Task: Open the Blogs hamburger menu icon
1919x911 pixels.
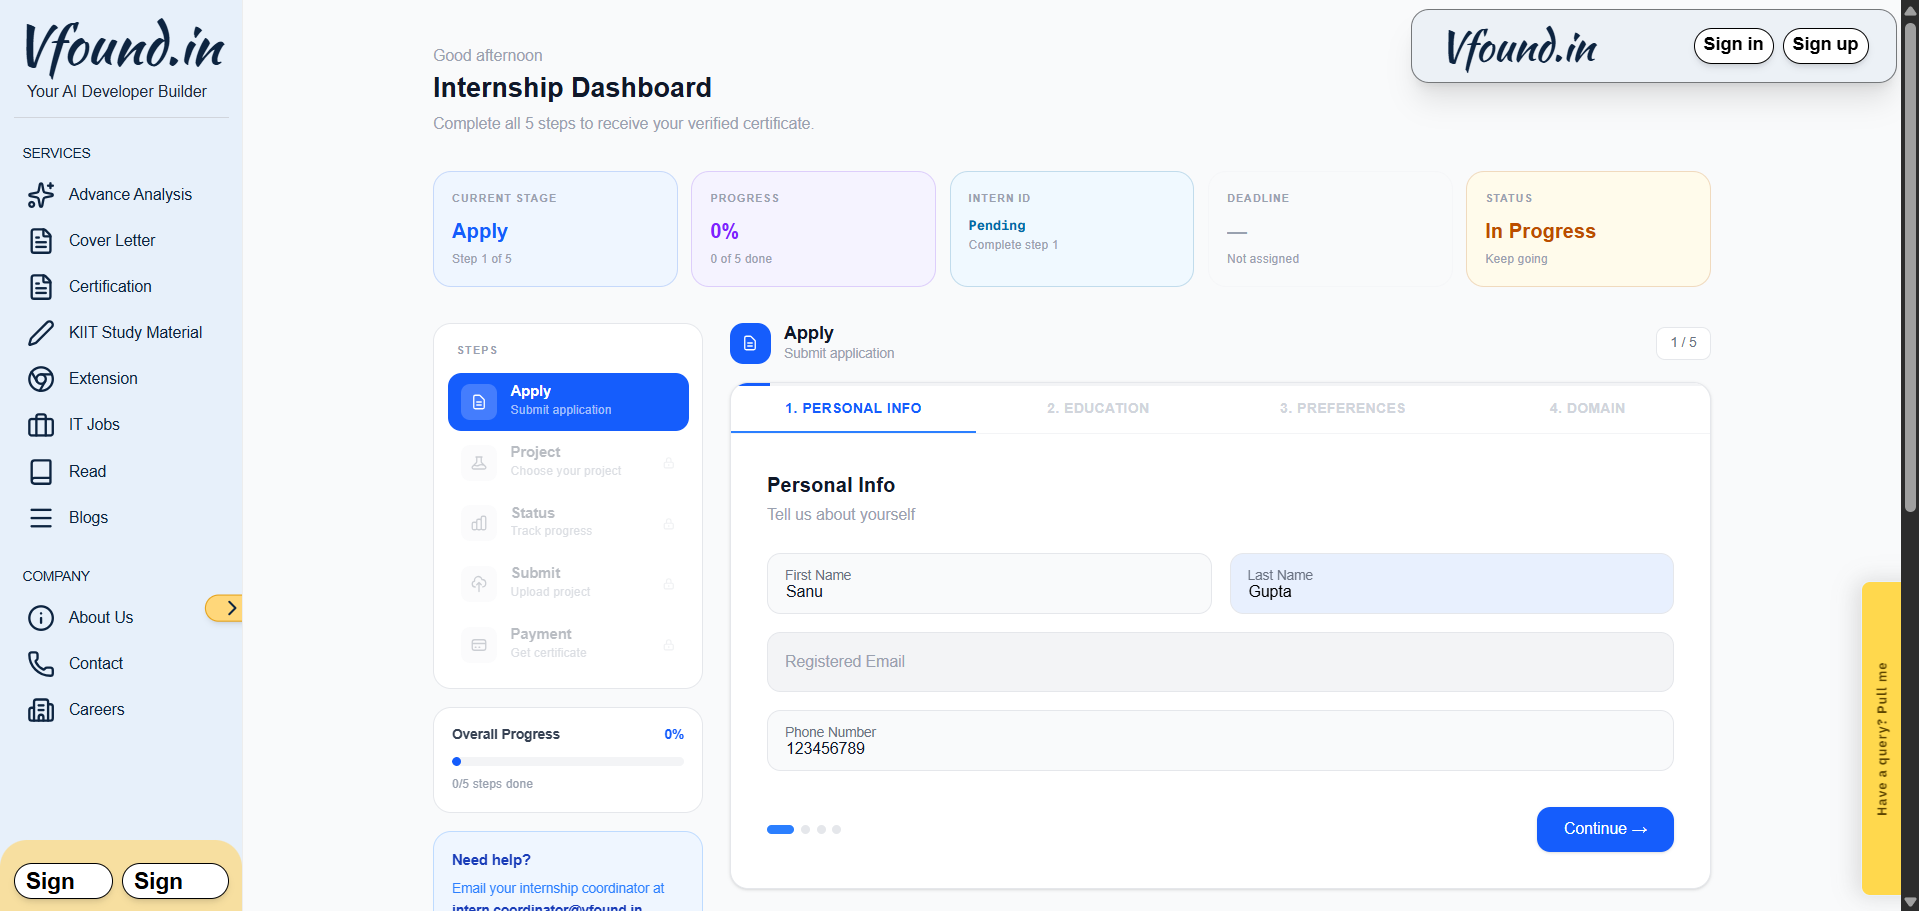Action: [41, 518]
